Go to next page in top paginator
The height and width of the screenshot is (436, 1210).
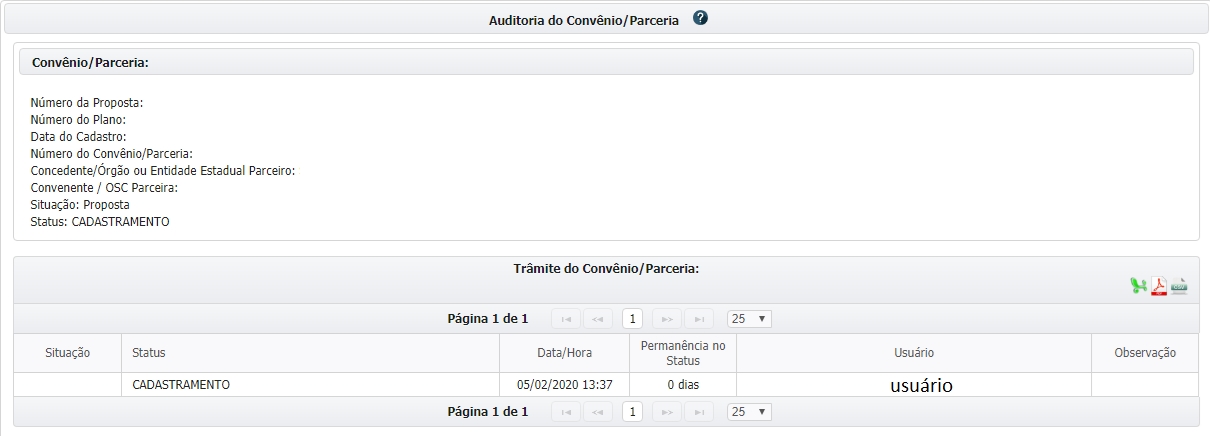point(666,319)
